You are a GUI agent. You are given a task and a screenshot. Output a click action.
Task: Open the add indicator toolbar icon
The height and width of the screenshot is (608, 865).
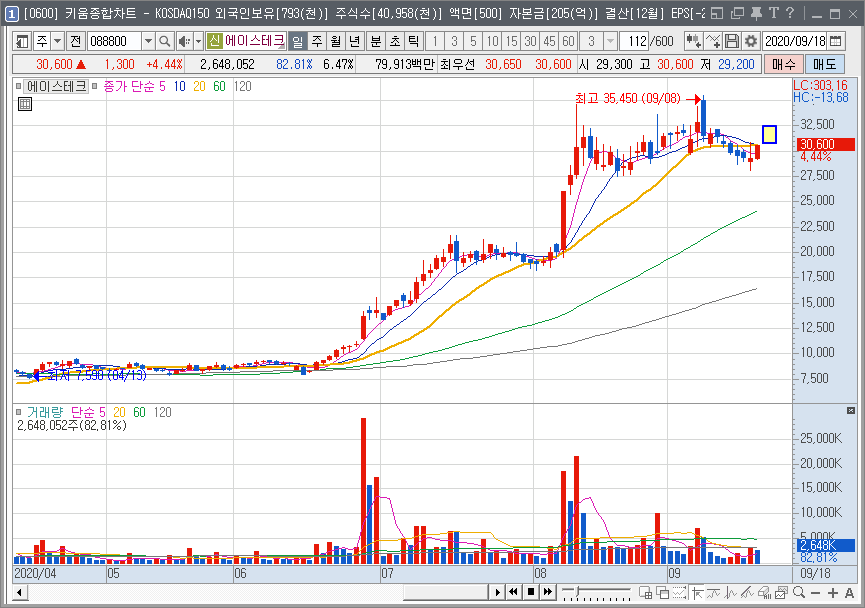693,41
